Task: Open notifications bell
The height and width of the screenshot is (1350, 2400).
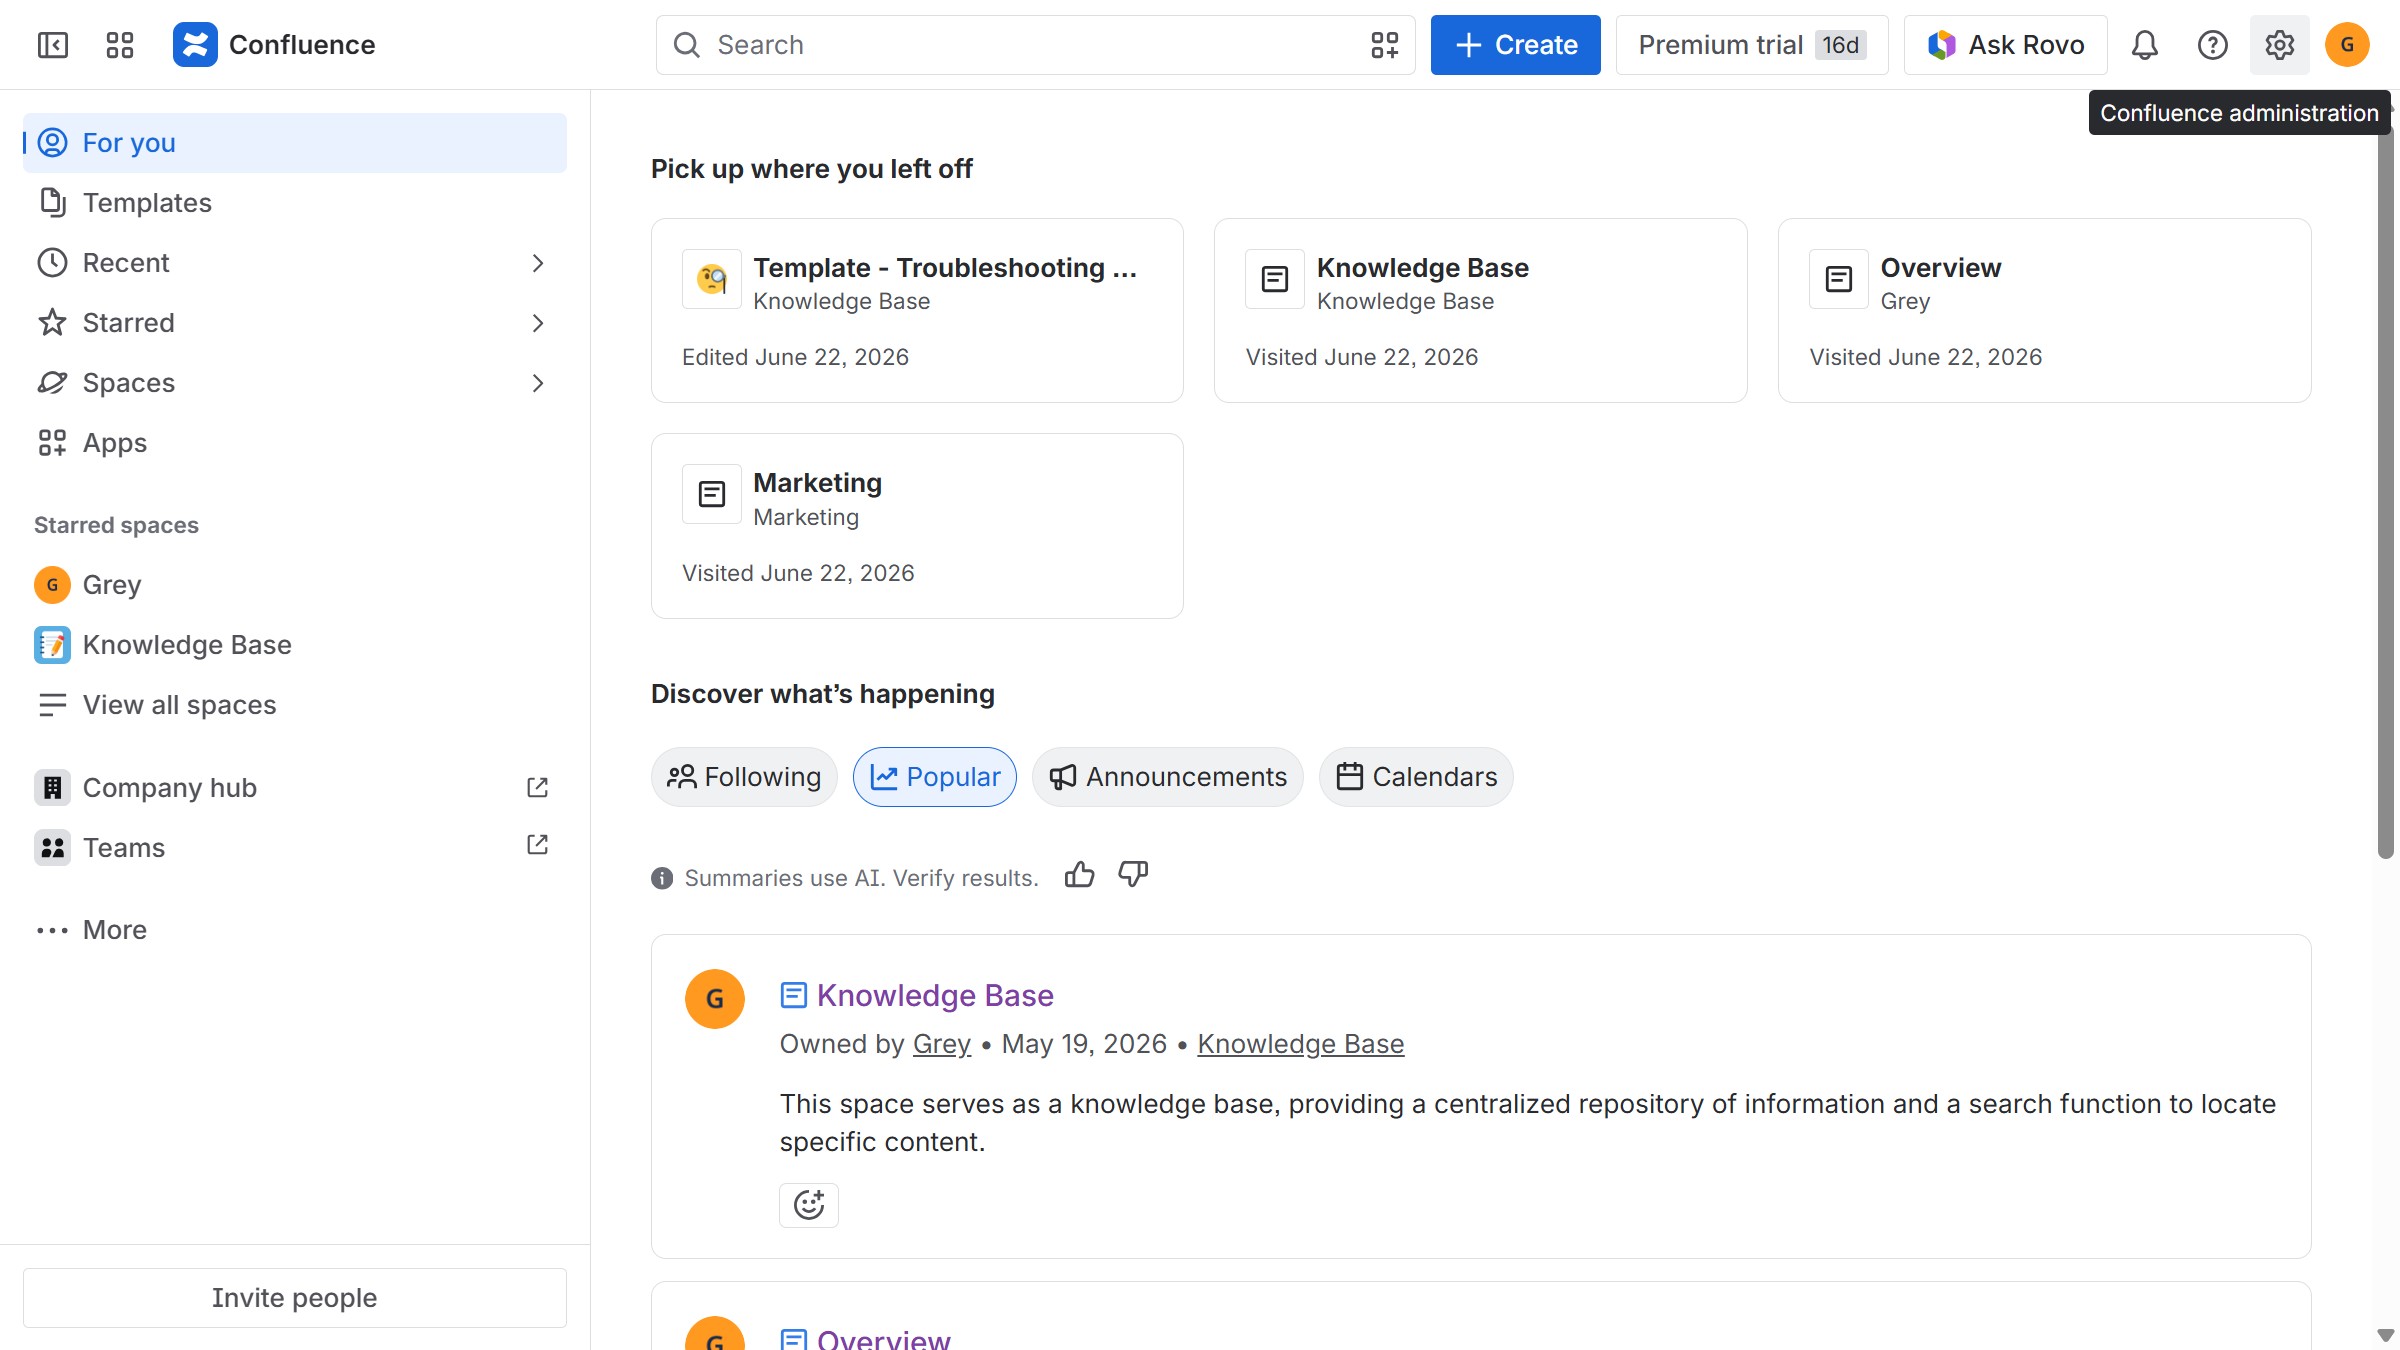Action: (x=2144, y=45)
